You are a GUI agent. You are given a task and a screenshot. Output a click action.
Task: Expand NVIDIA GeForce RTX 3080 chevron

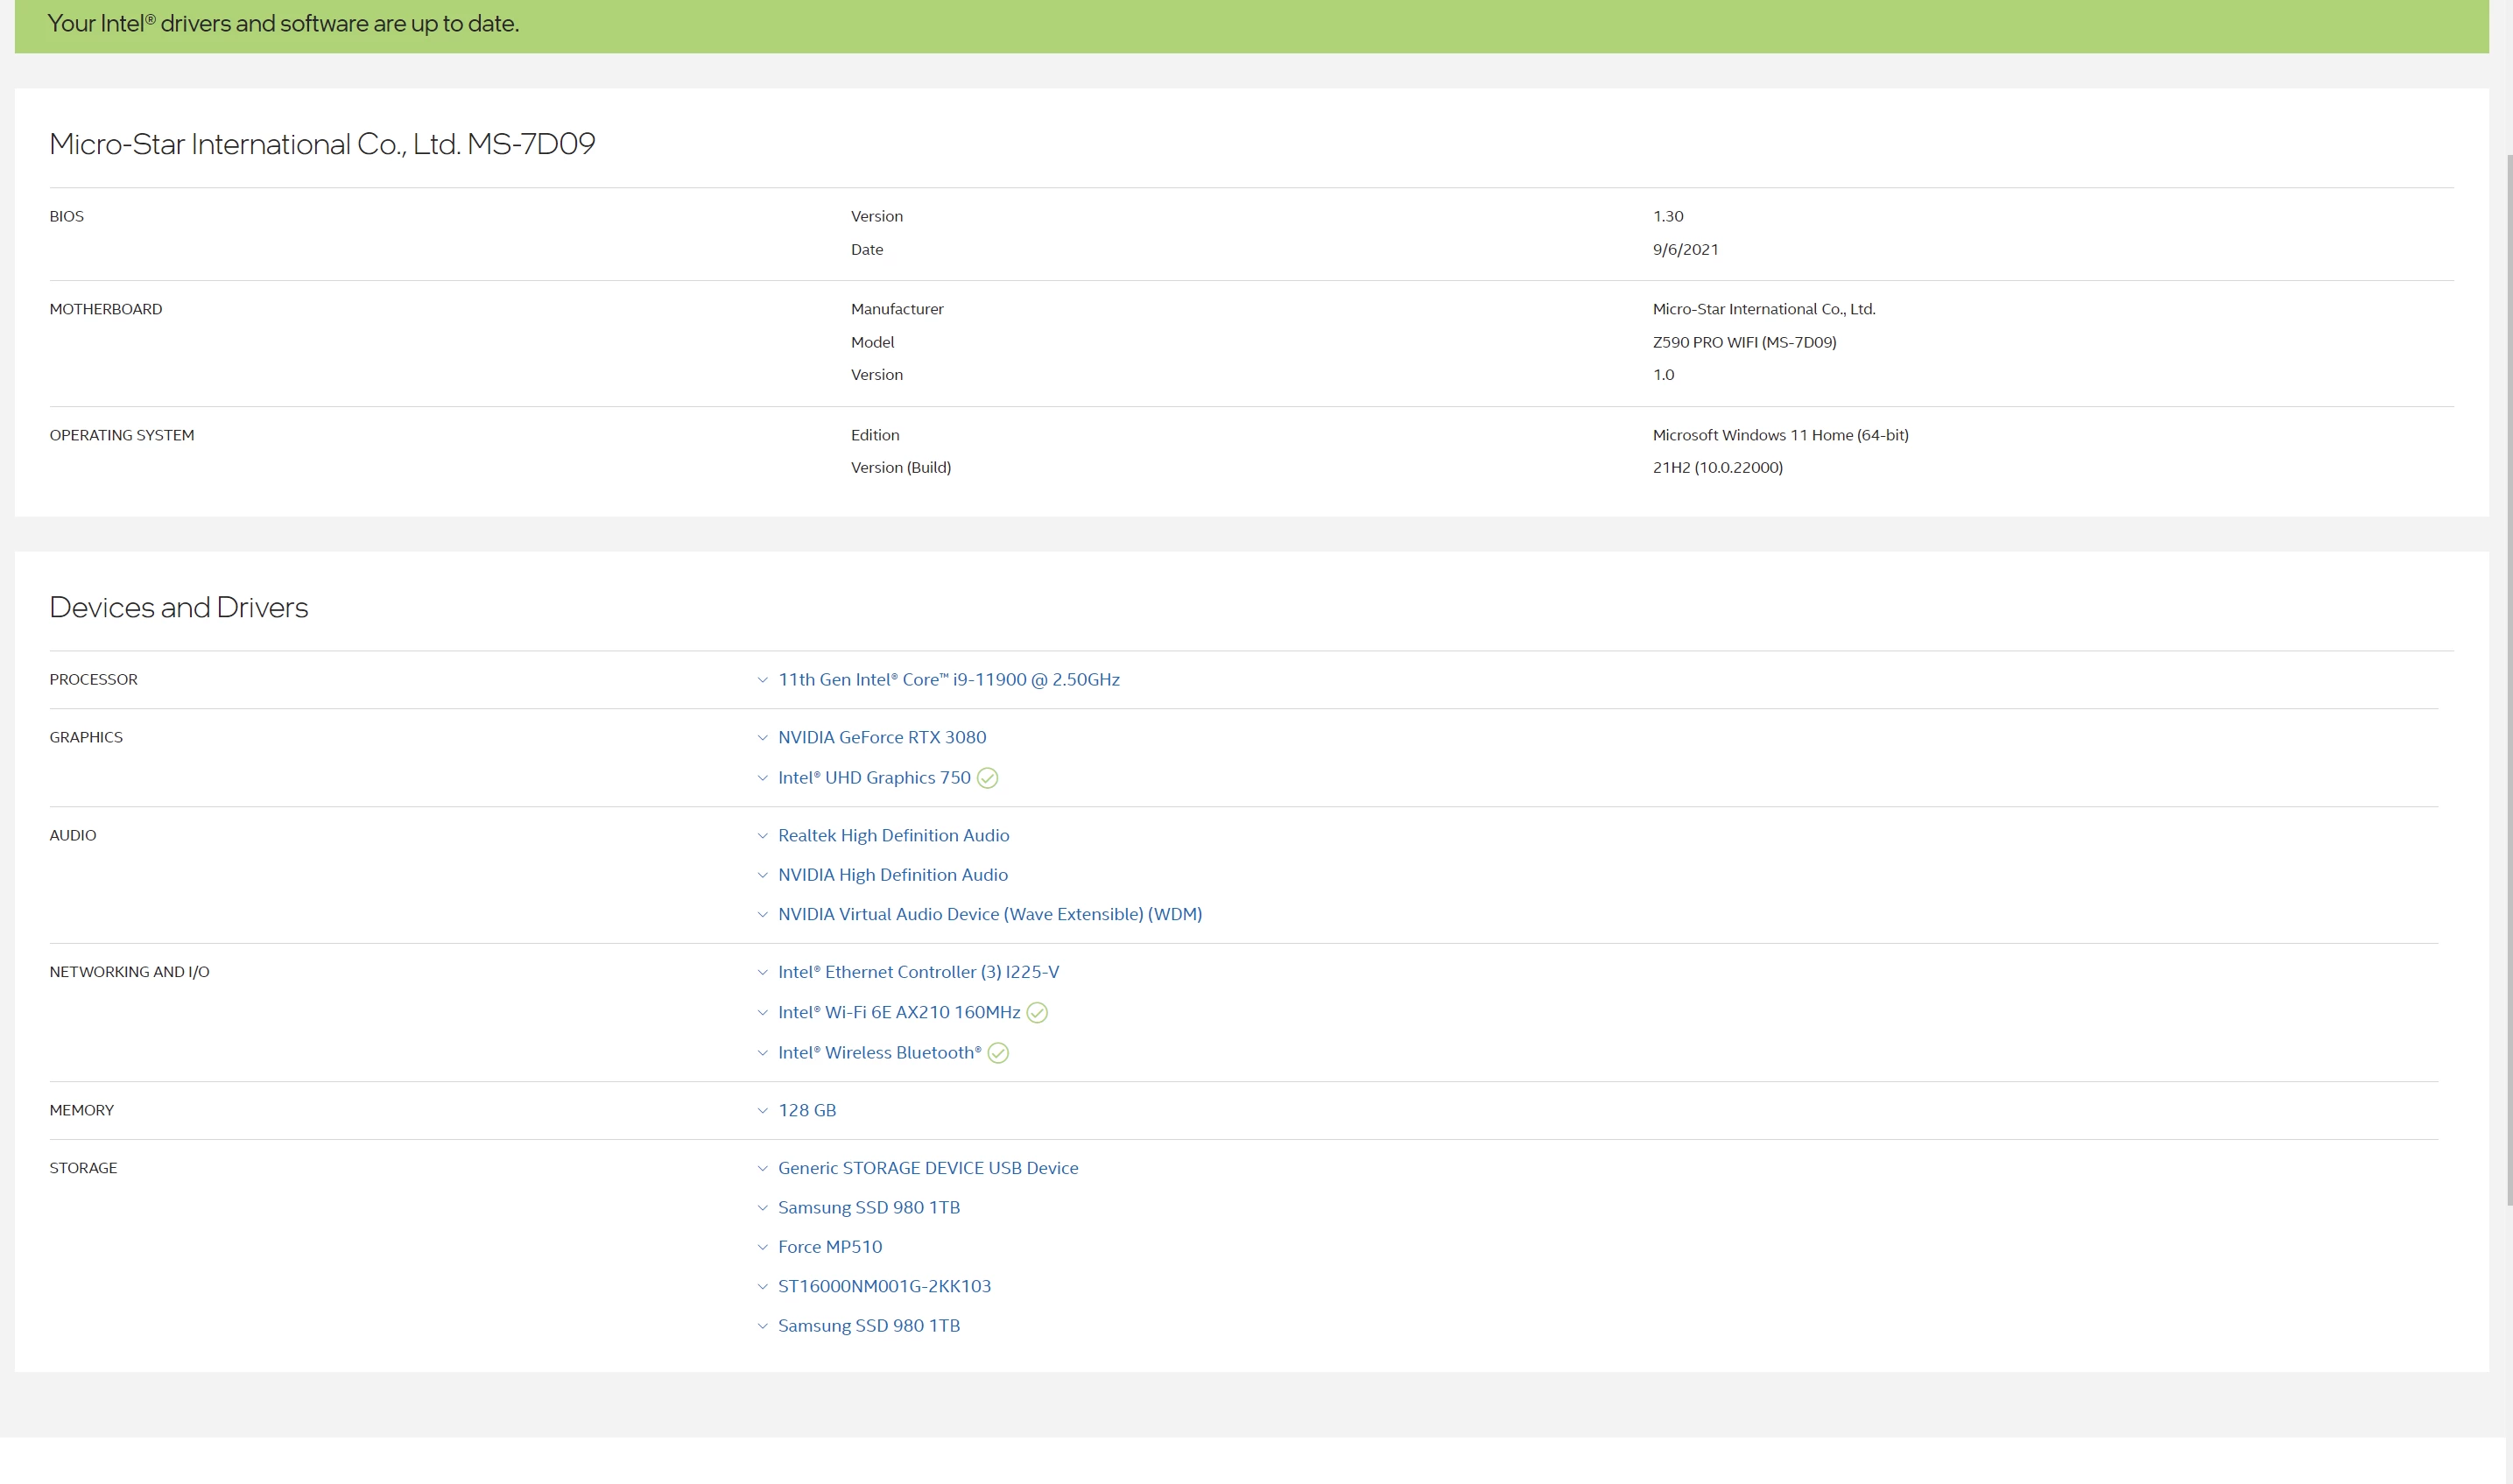(762, 738)
